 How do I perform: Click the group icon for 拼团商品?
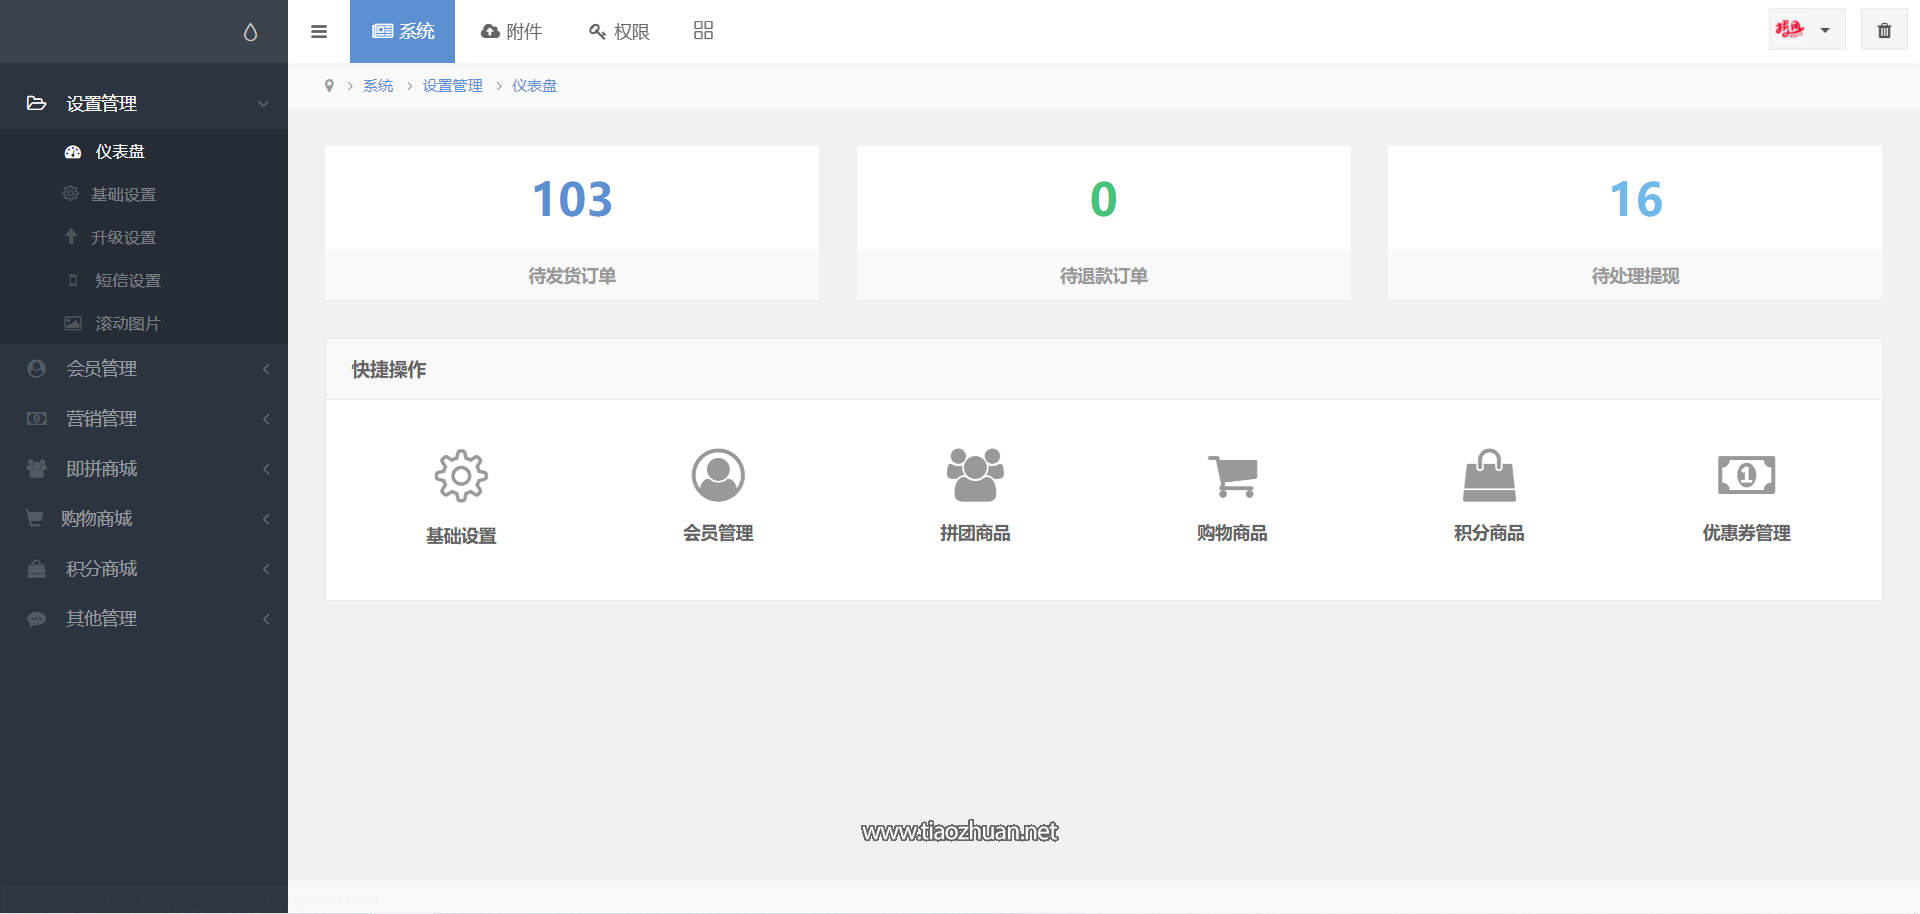(975, 475)
